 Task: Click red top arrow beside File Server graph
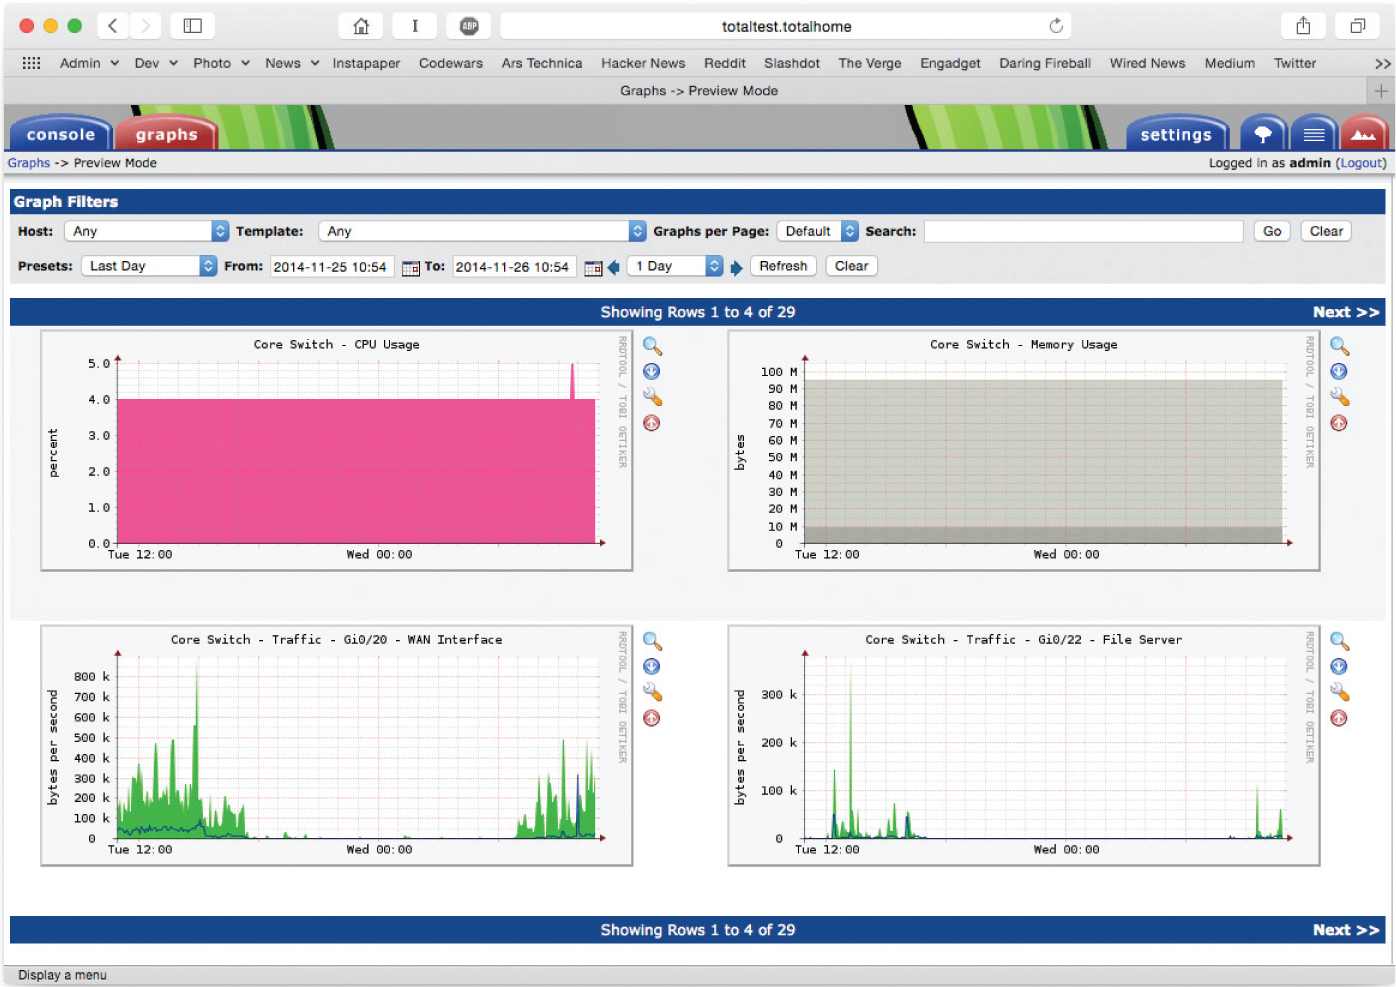1339,718
